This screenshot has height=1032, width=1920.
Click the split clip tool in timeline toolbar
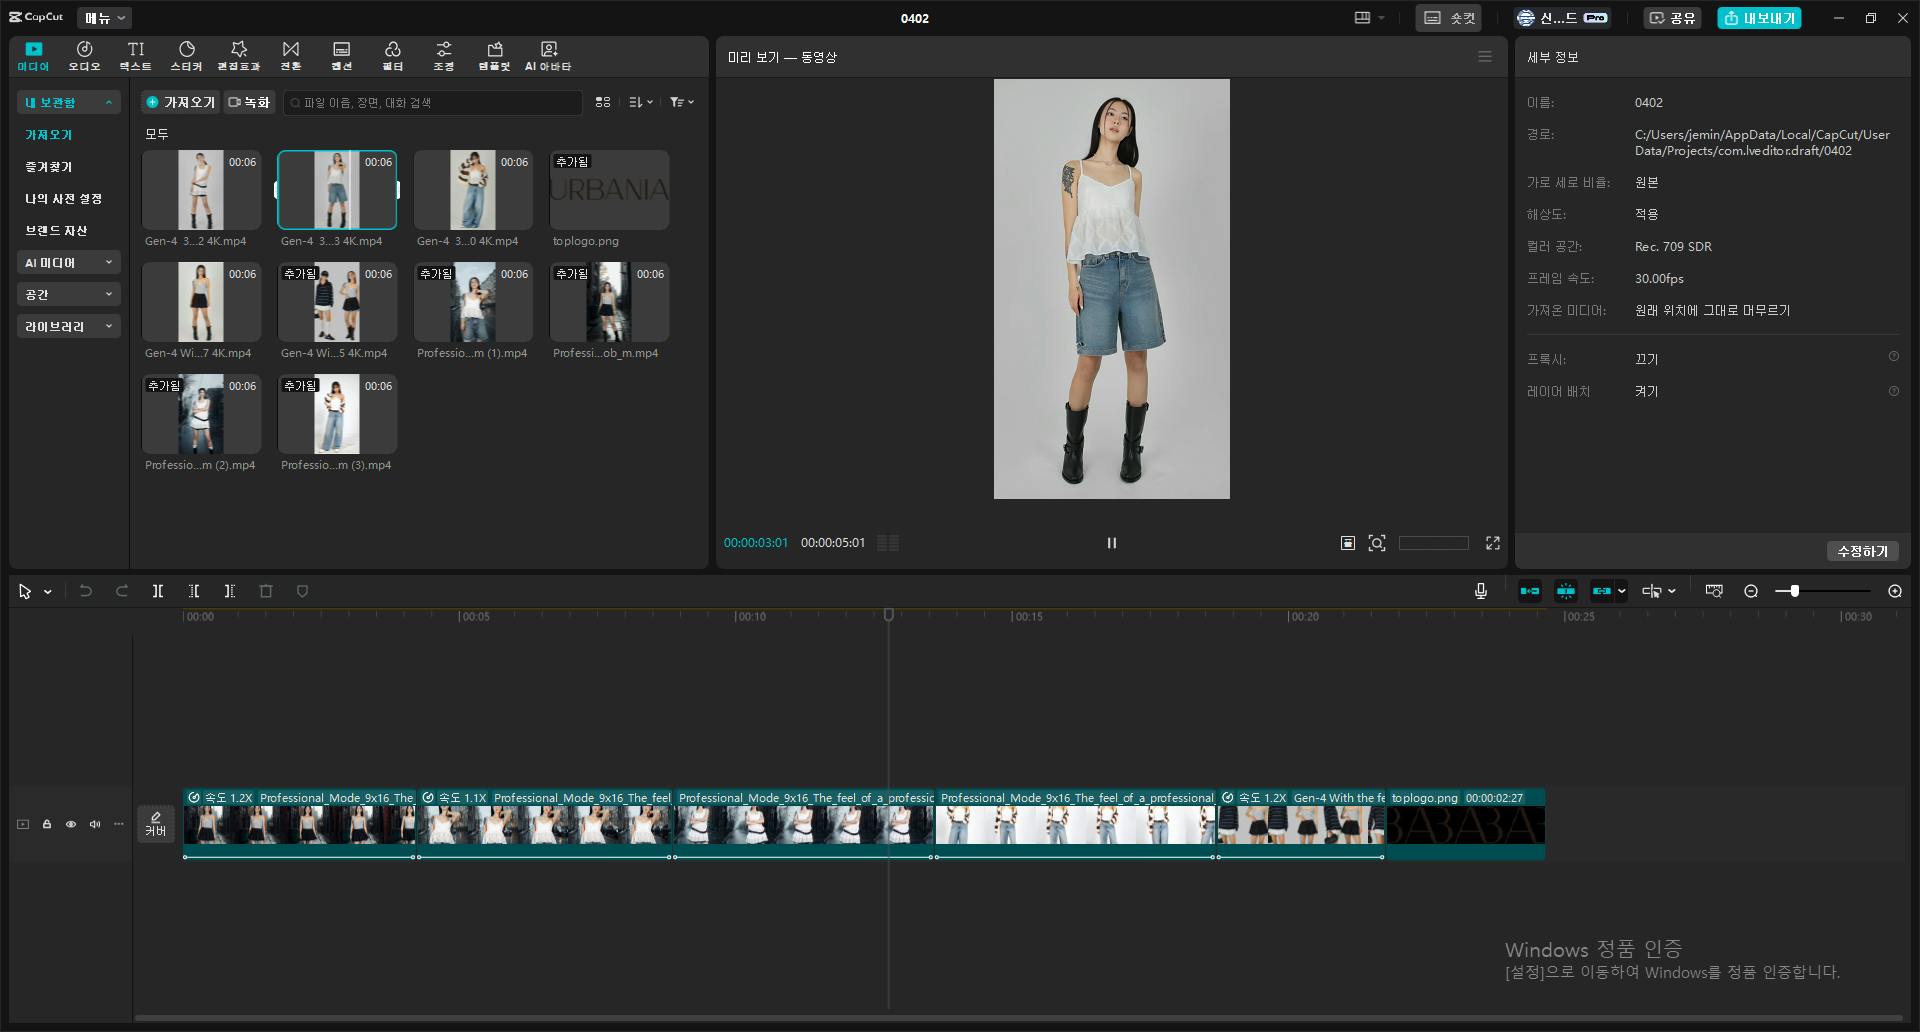click(x=158, y=592)
